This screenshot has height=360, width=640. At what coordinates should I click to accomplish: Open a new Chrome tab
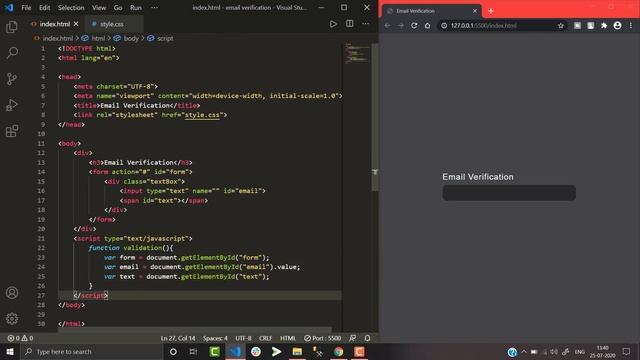[x=491, y=11]
